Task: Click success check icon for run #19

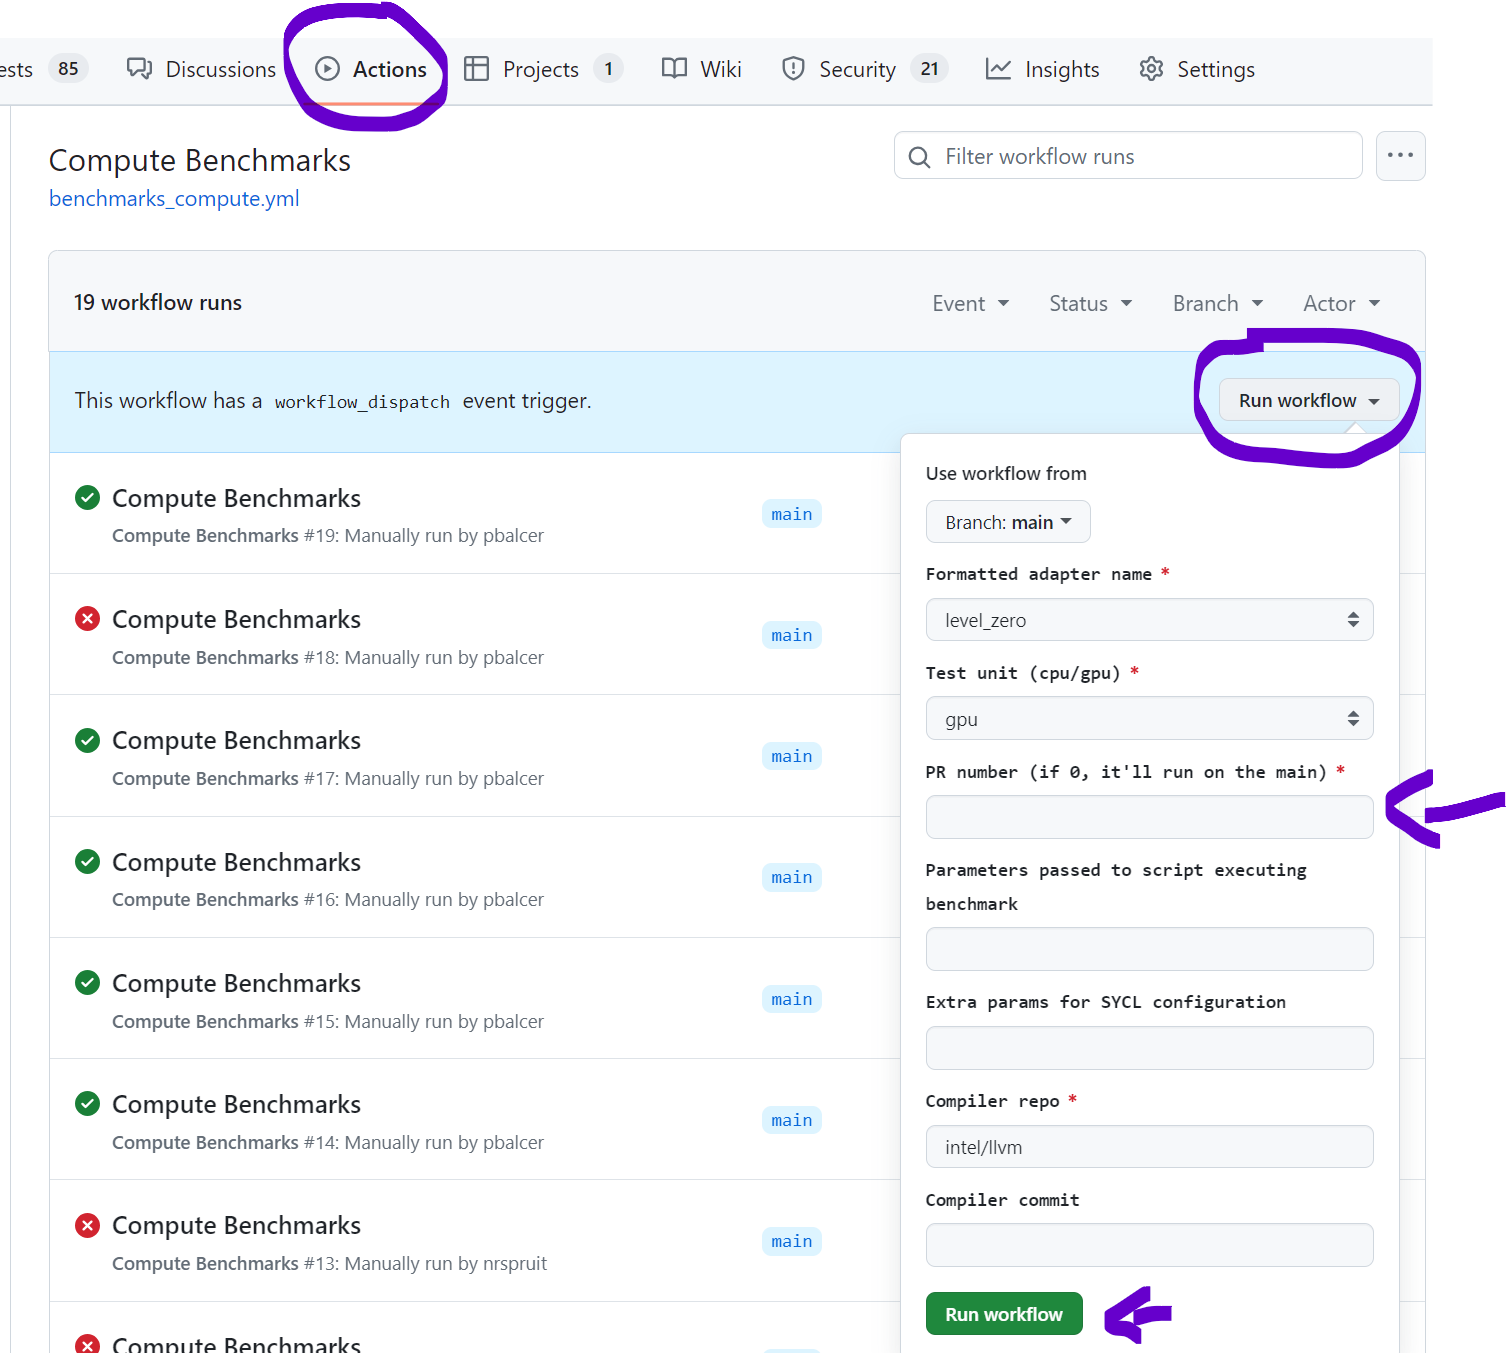Action: tap(88, 497)
